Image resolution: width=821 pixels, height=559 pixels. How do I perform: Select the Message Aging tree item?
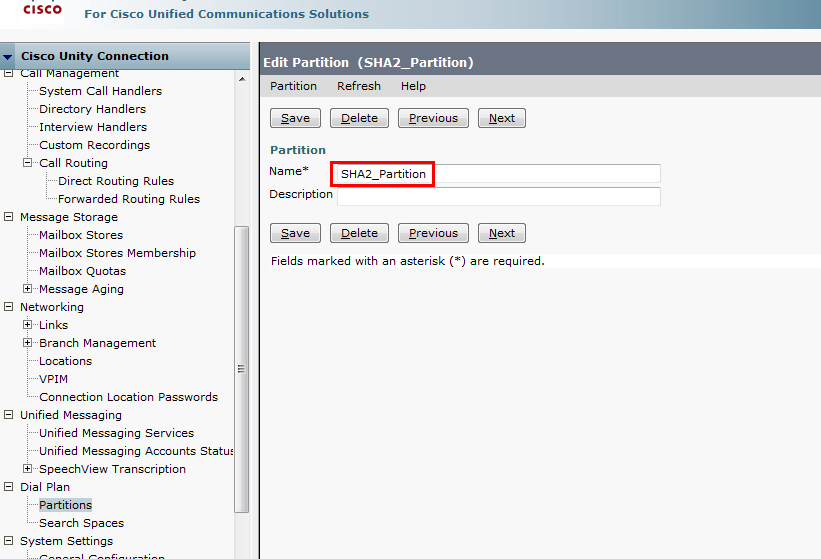pyautogui.click(x=81, y=289)
